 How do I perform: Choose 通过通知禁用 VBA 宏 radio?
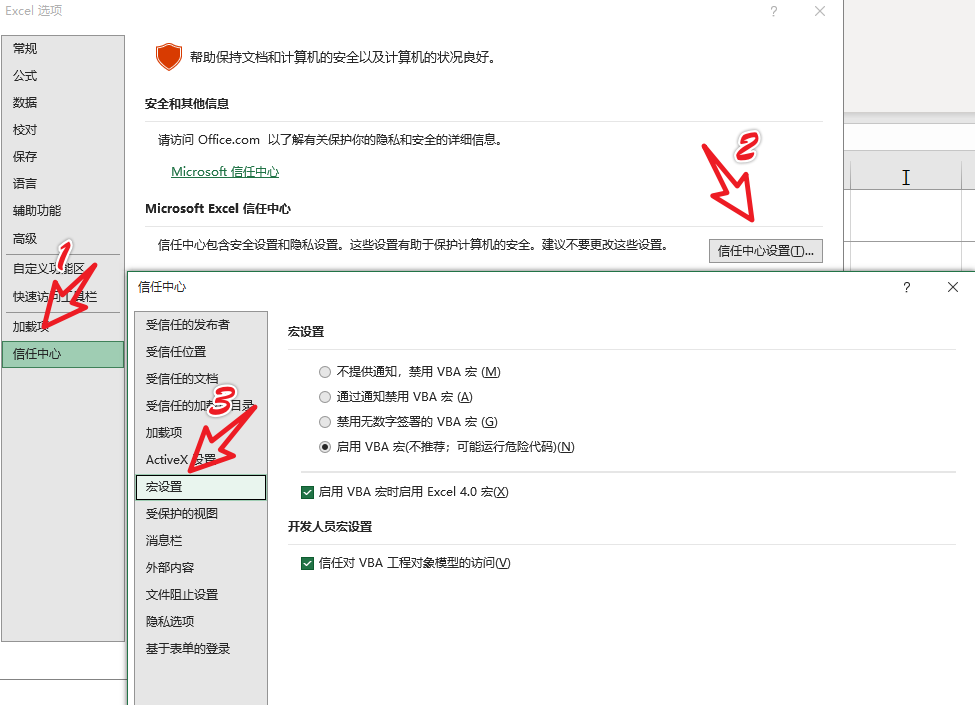pos(325,397)
